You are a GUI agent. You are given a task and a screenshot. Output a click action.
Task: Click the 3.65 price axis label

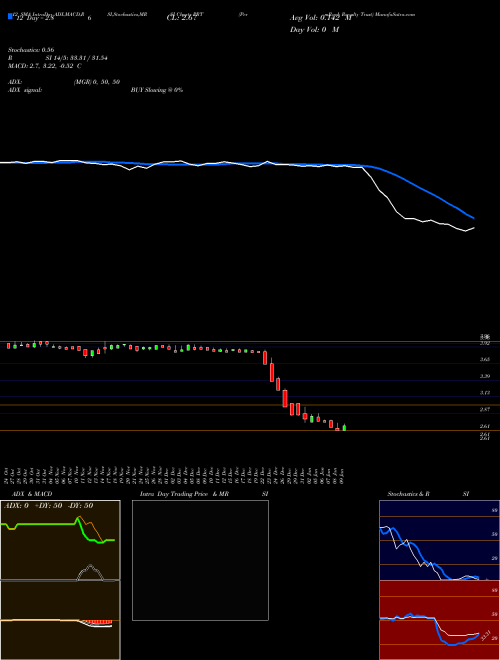[485, 359]
